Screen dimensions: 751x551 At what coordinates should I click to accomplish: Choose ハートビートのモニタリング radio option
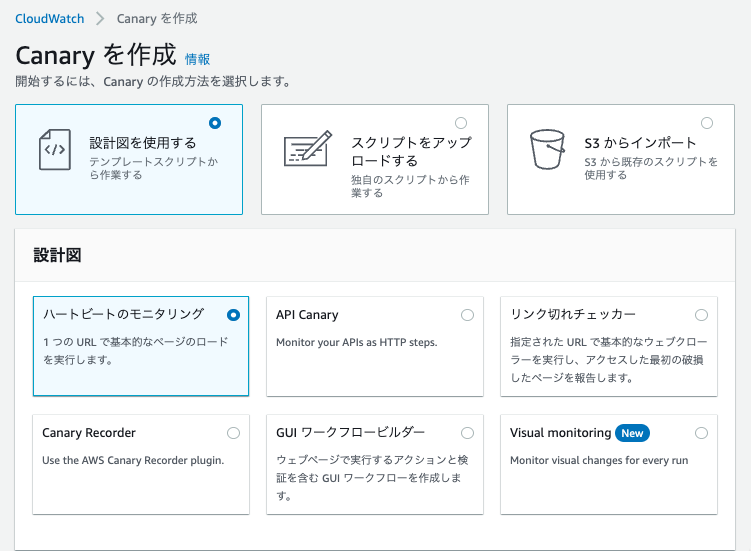(x=233, y=315)
